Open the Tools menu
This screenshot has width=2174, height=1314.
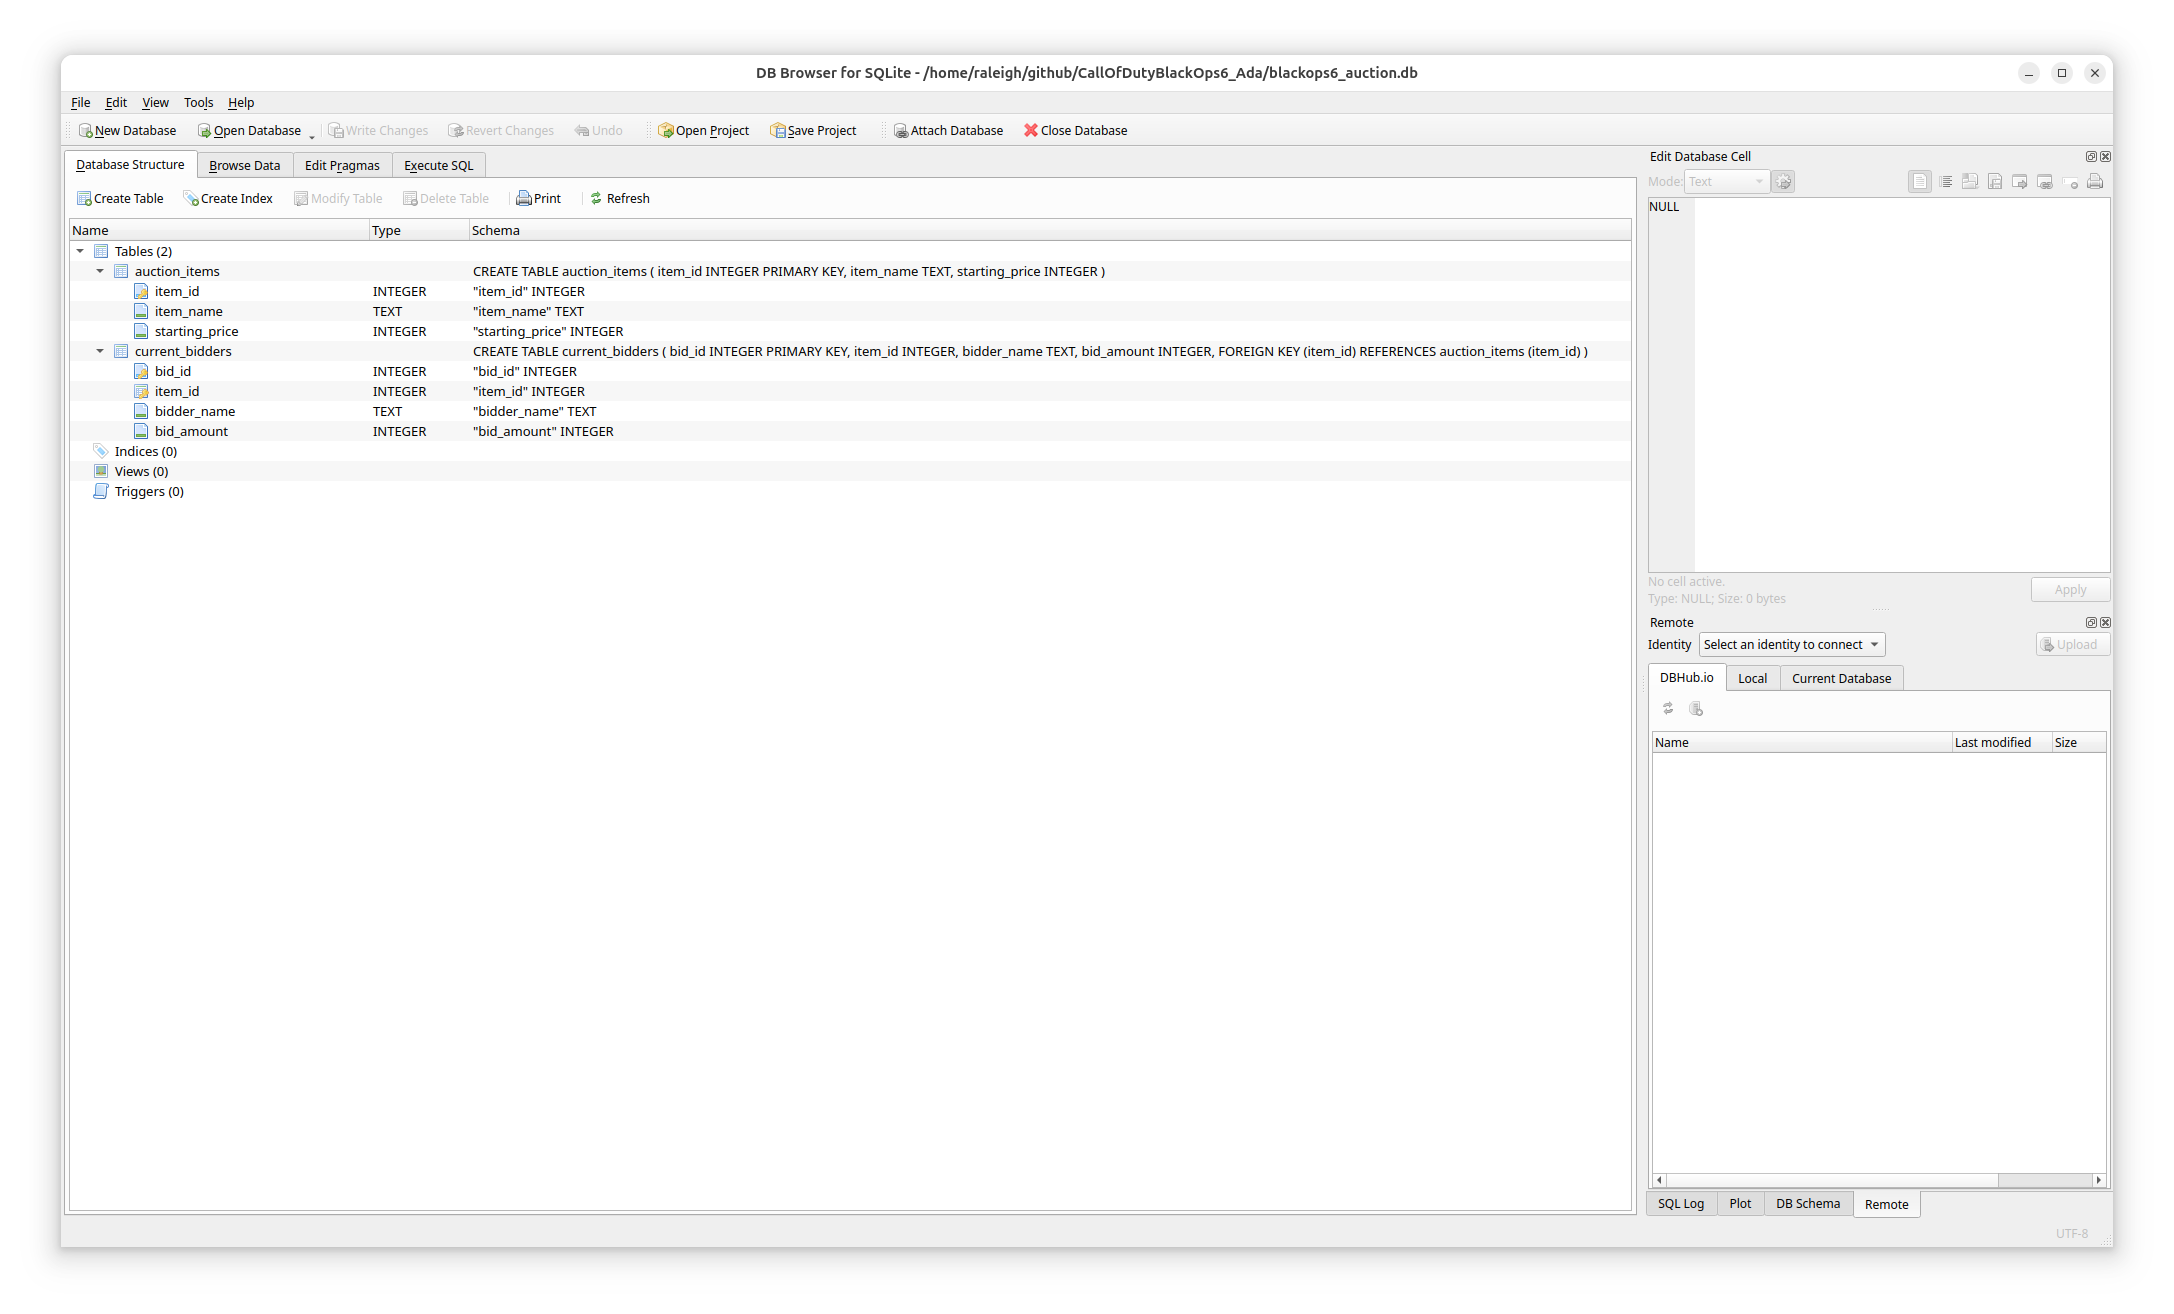coord(198,102)
